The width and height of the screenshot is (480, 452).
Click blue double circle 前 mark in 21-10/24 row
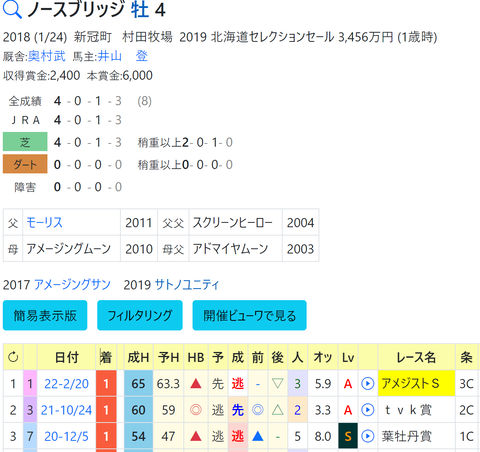coord(257,410)
